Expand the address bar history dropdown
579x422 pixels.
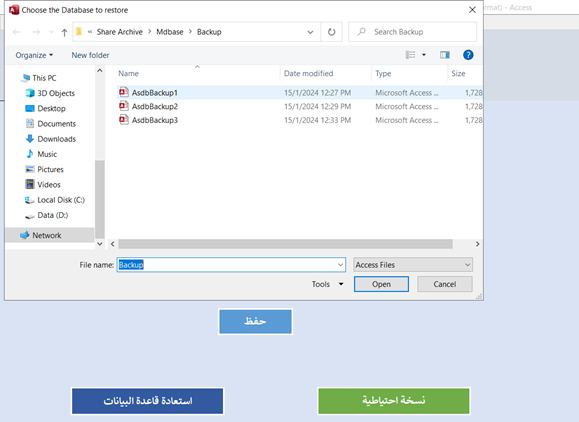310,32
